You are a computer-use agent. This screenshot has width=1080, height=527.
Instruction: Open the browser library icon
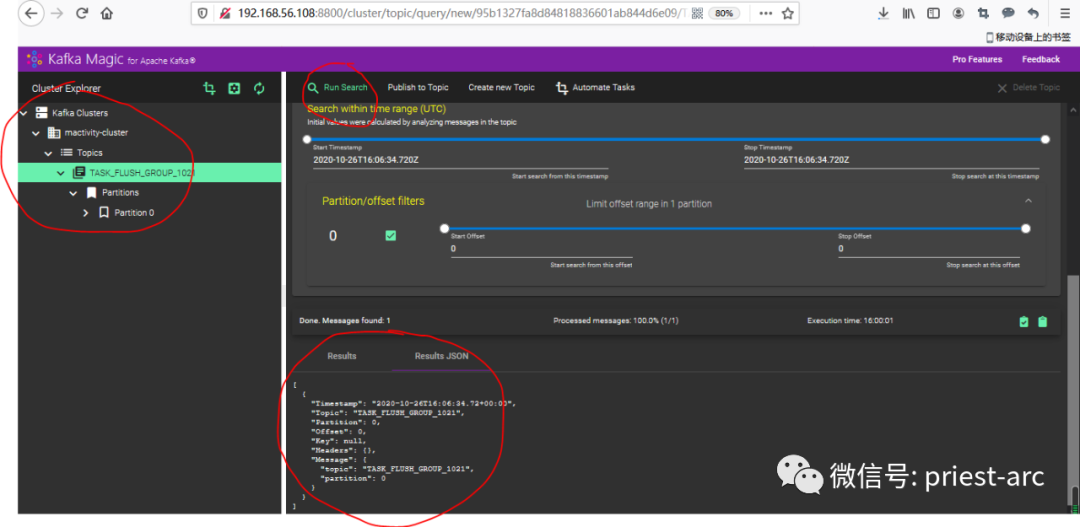[x=908, y=13]
